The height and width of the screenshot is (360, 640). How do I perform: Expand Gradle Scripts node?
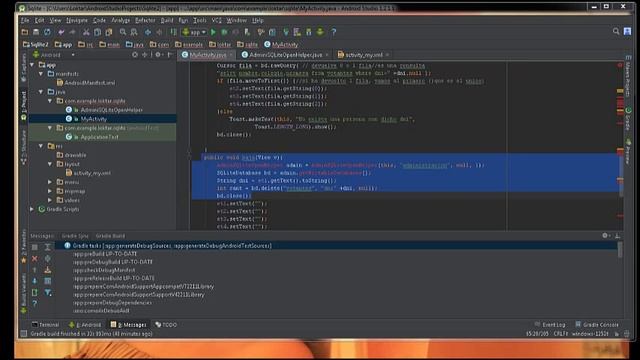click(x=32, y=209)
